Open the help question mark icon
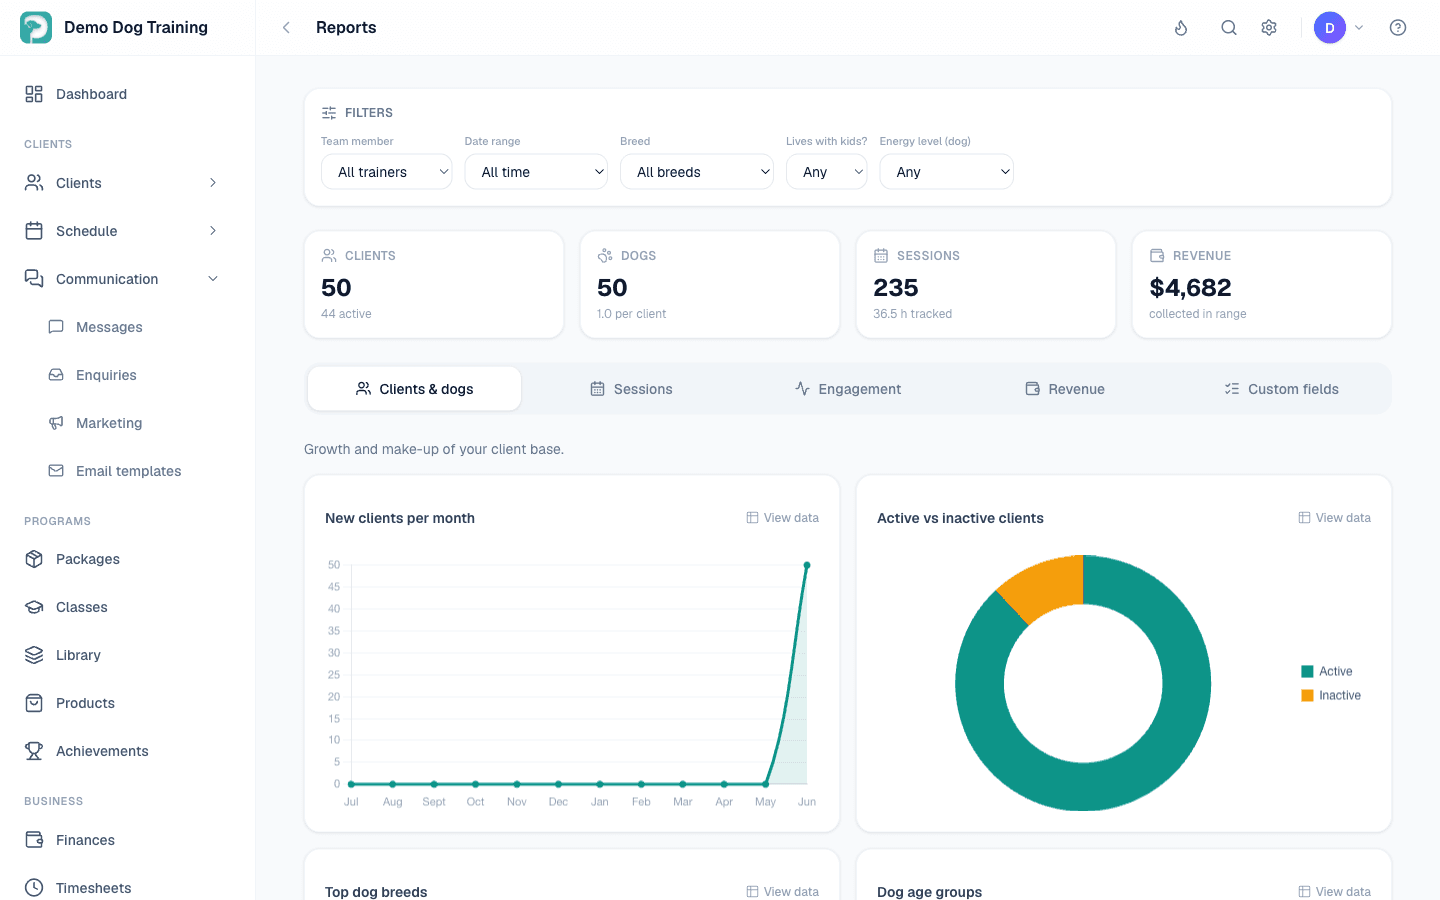 pos(1398,28)
